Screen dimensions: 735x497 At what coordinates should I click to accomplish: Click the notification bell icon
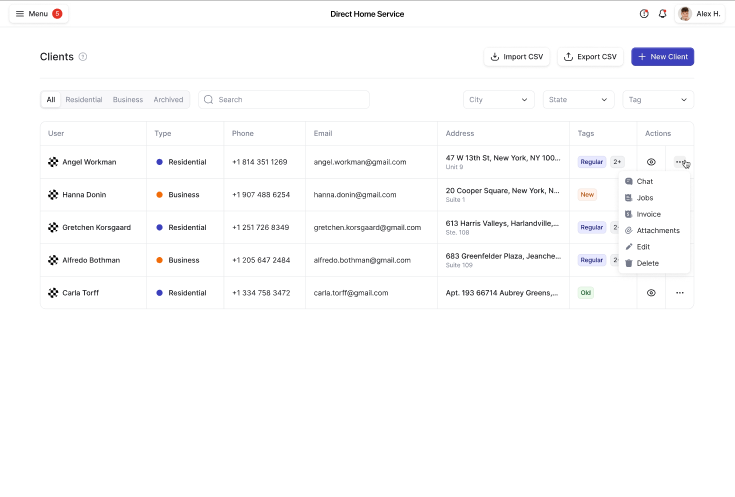662,14
